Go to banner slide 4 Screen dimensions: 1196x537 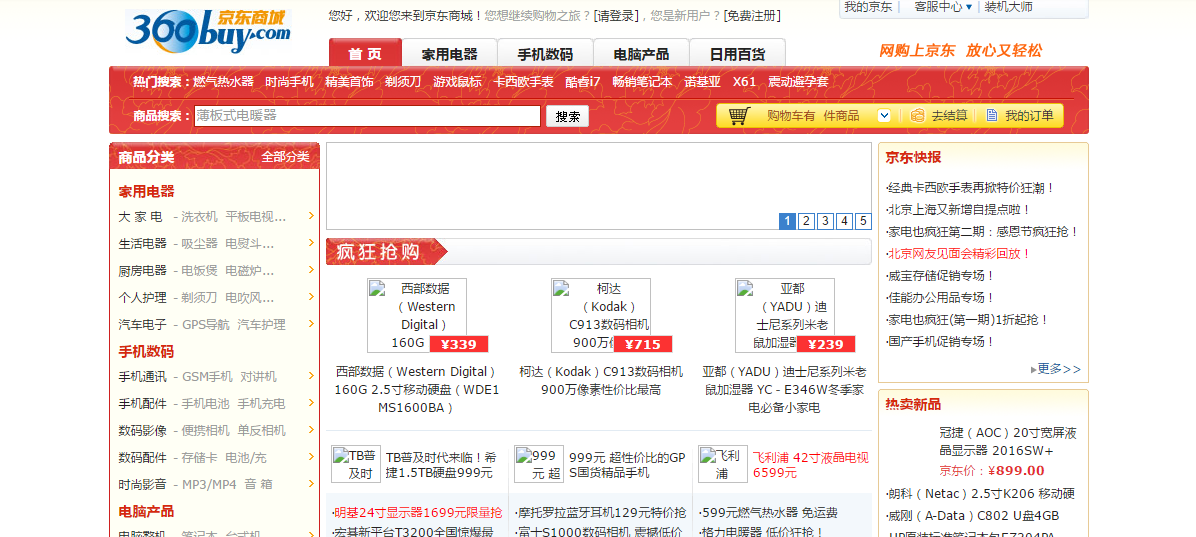844,221
